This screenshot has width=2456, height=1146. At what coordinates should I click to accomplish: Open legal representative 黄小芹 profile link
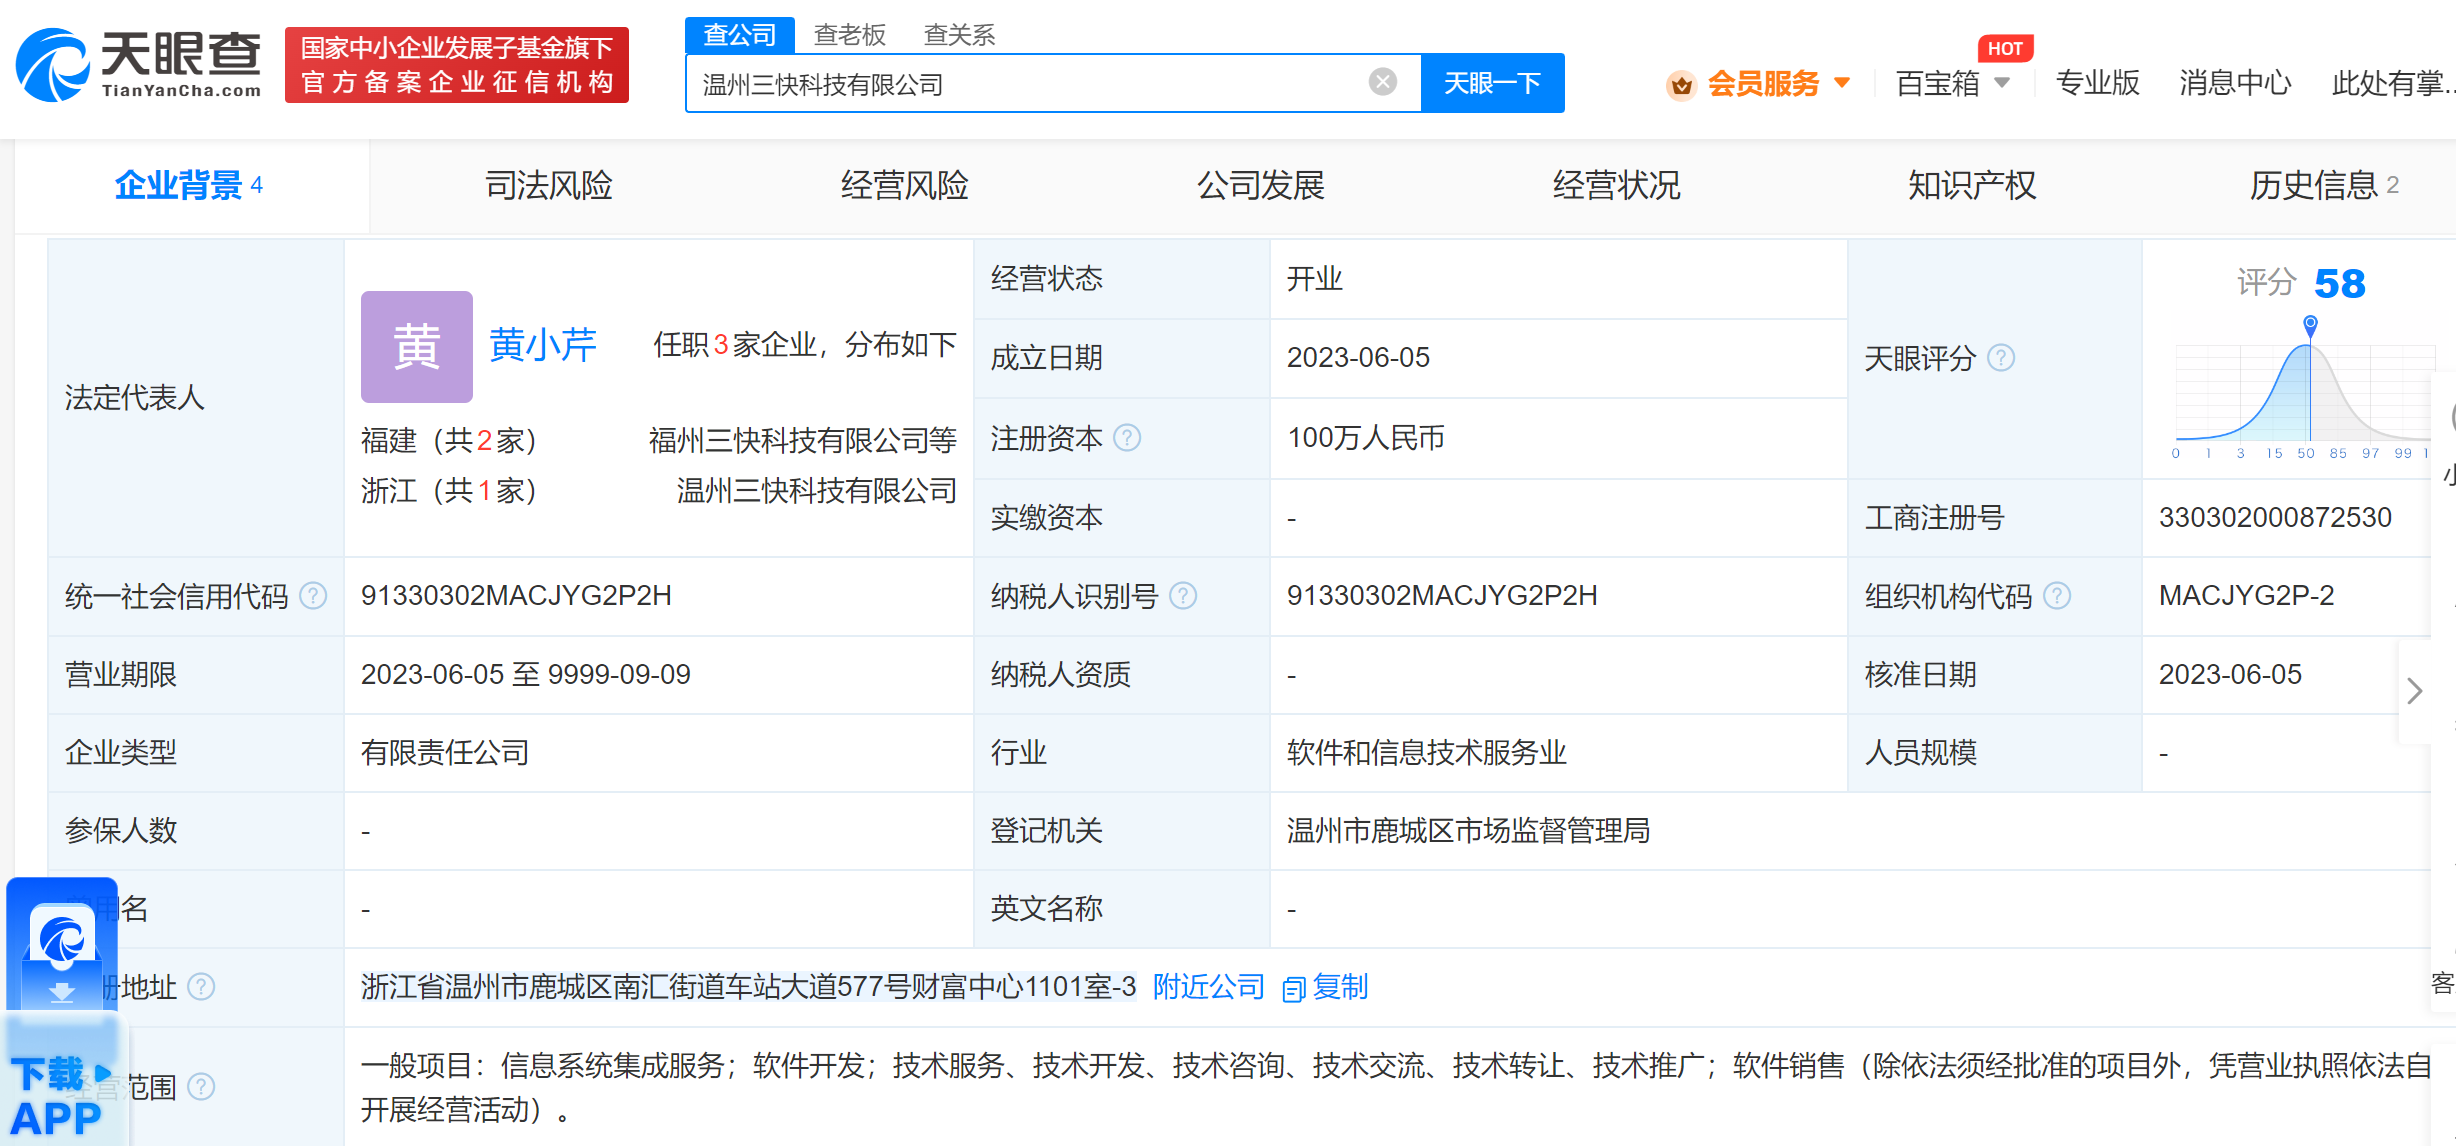click(542, 345)
